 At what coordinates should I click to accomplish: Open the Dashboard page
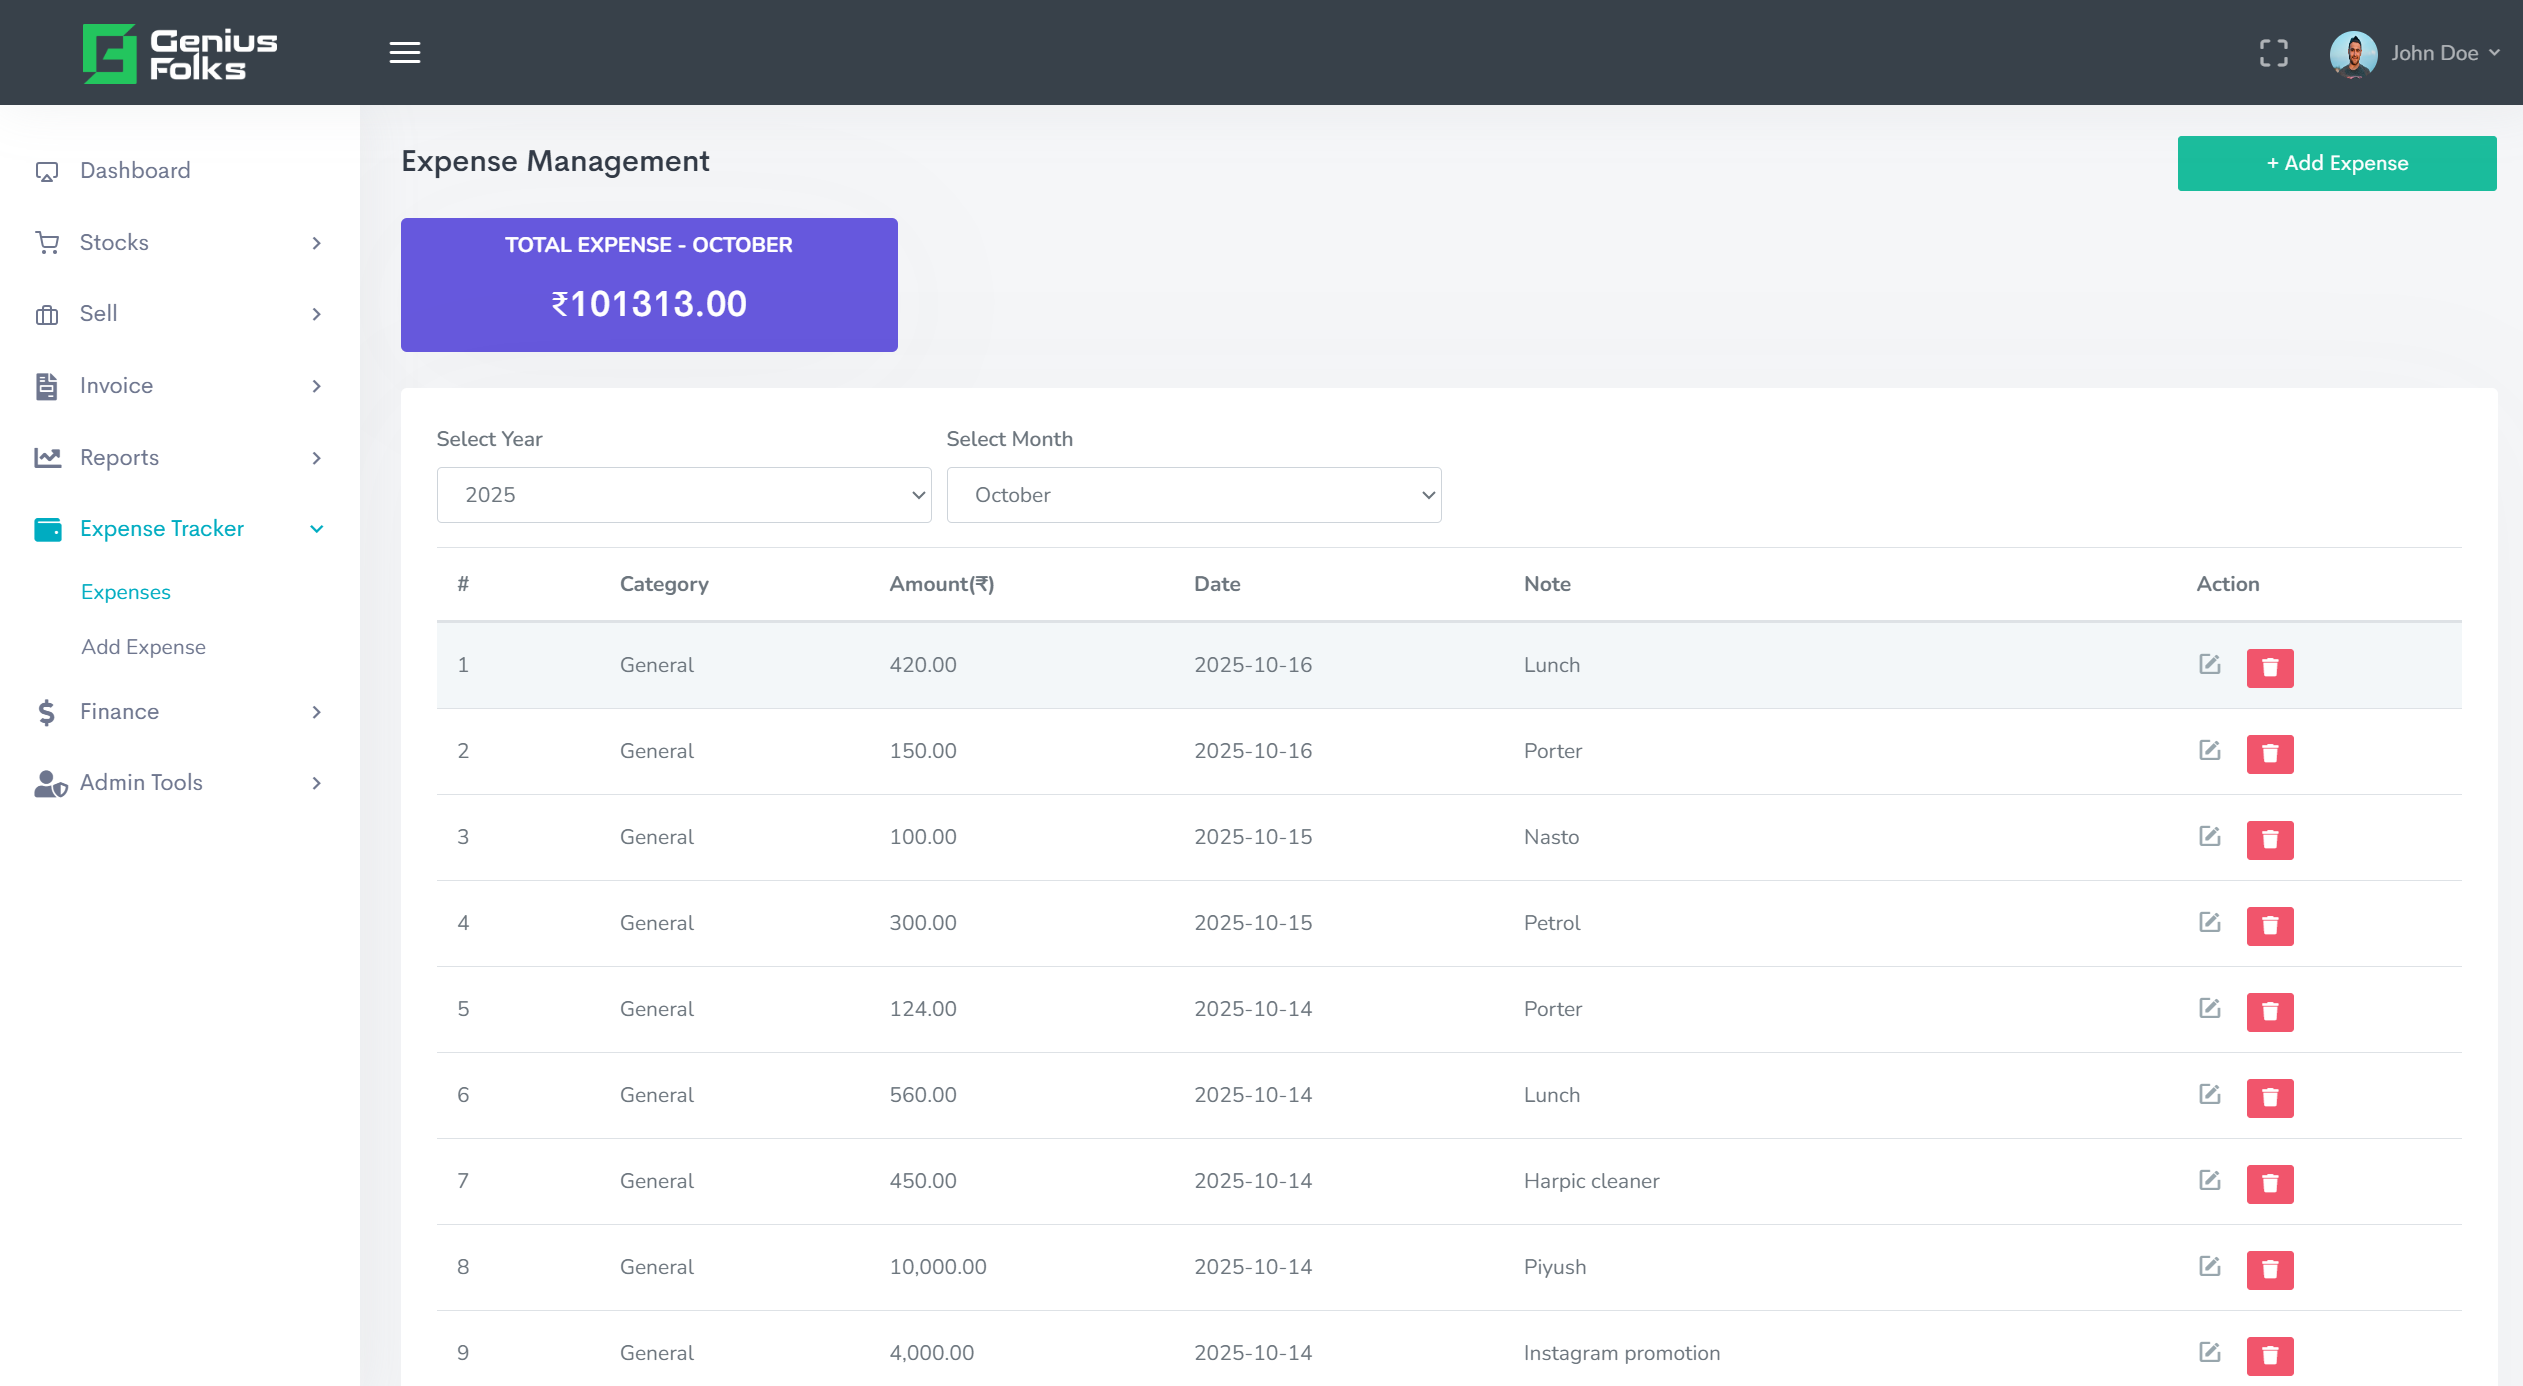point(135,170)
